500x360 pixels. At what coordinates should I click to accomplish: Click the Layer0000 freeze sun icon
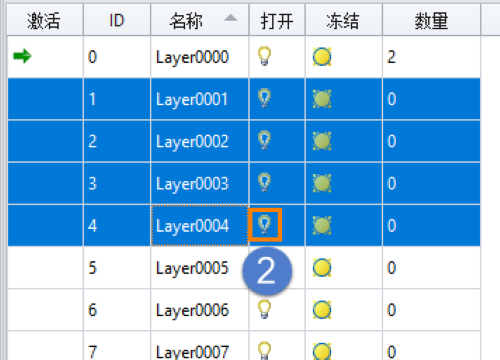(x=322, y=57)
